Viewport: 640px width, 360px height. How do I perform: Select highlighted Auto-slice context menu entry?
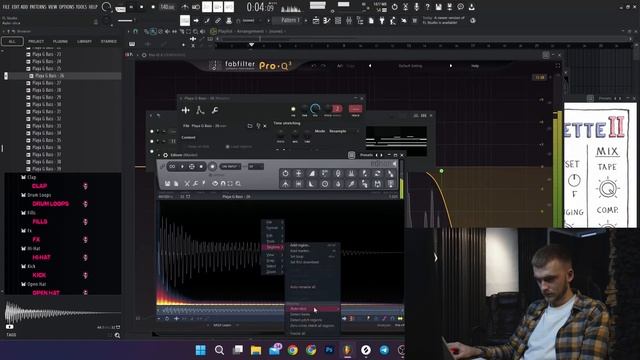pos(312,309)
